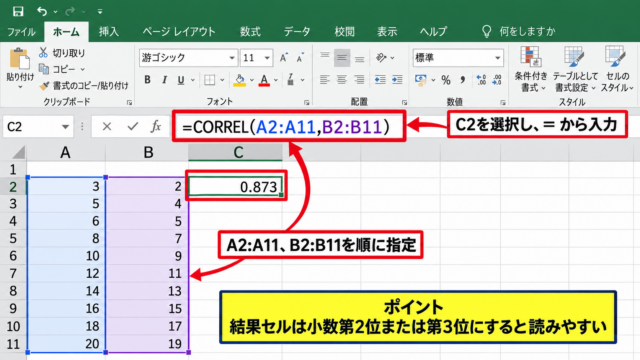This screenshot has width=640, height=360.
Task: Expand the Name Box dropdown arrow
Action: (65, 127)
